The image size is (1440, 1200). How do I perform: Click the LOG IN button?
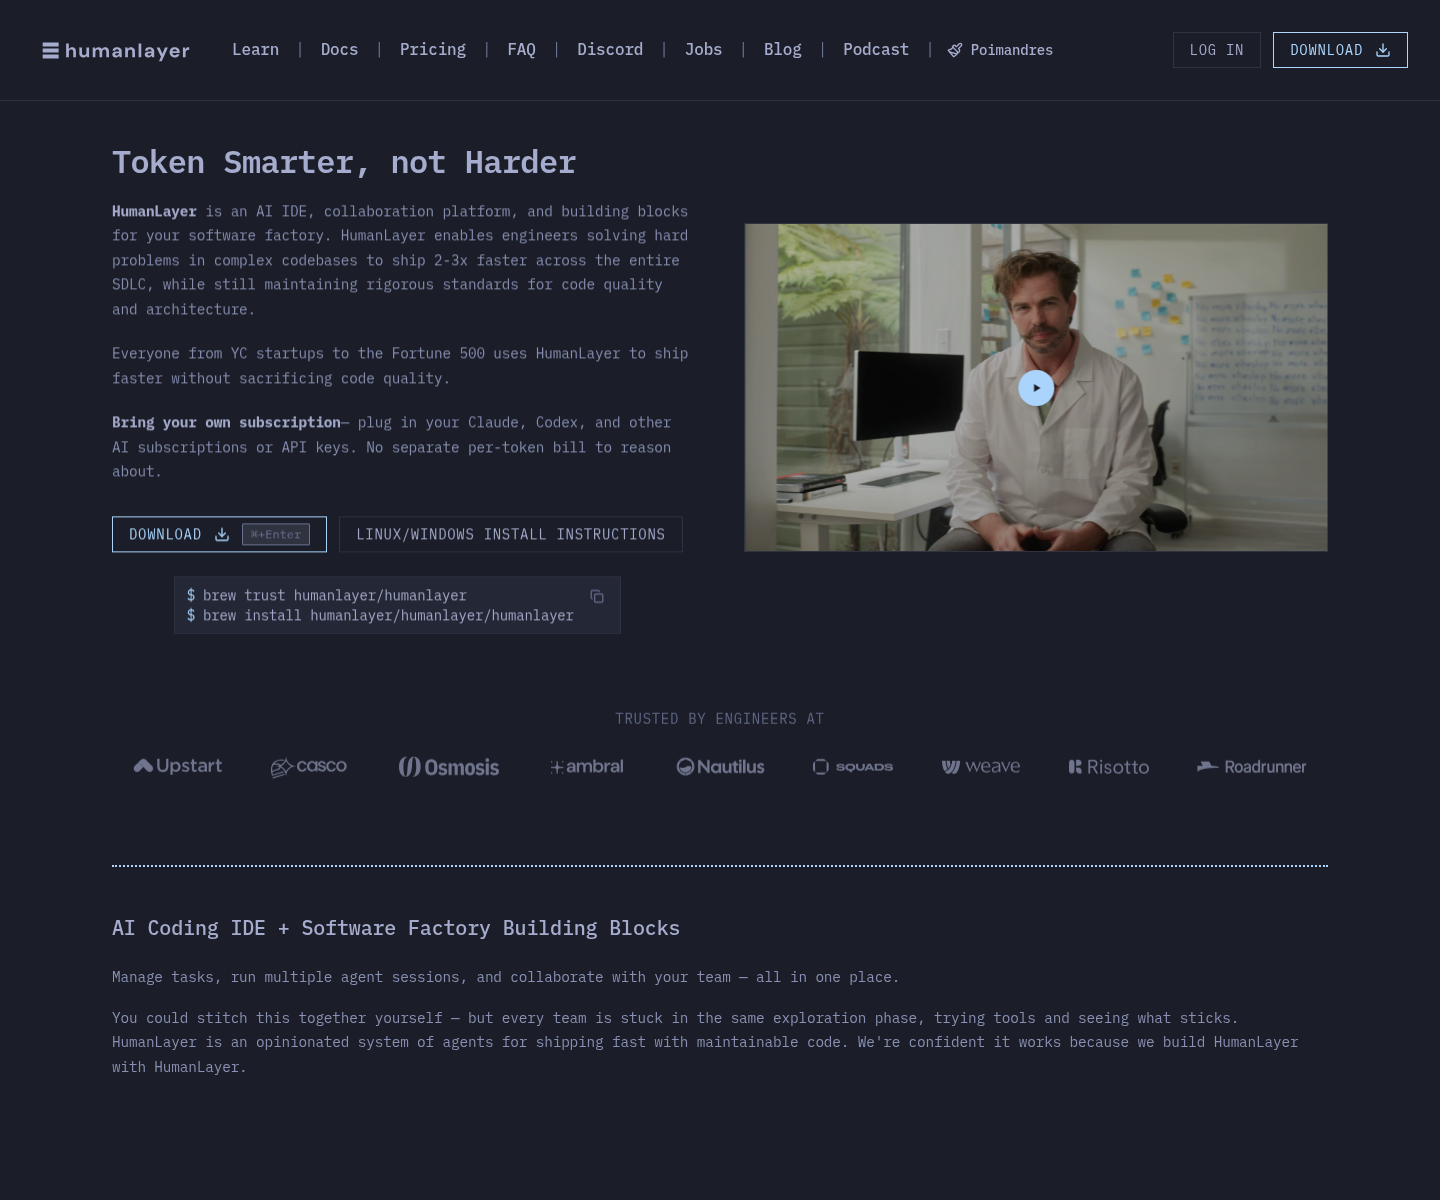pyautogui.click(x=1216, y=50)
